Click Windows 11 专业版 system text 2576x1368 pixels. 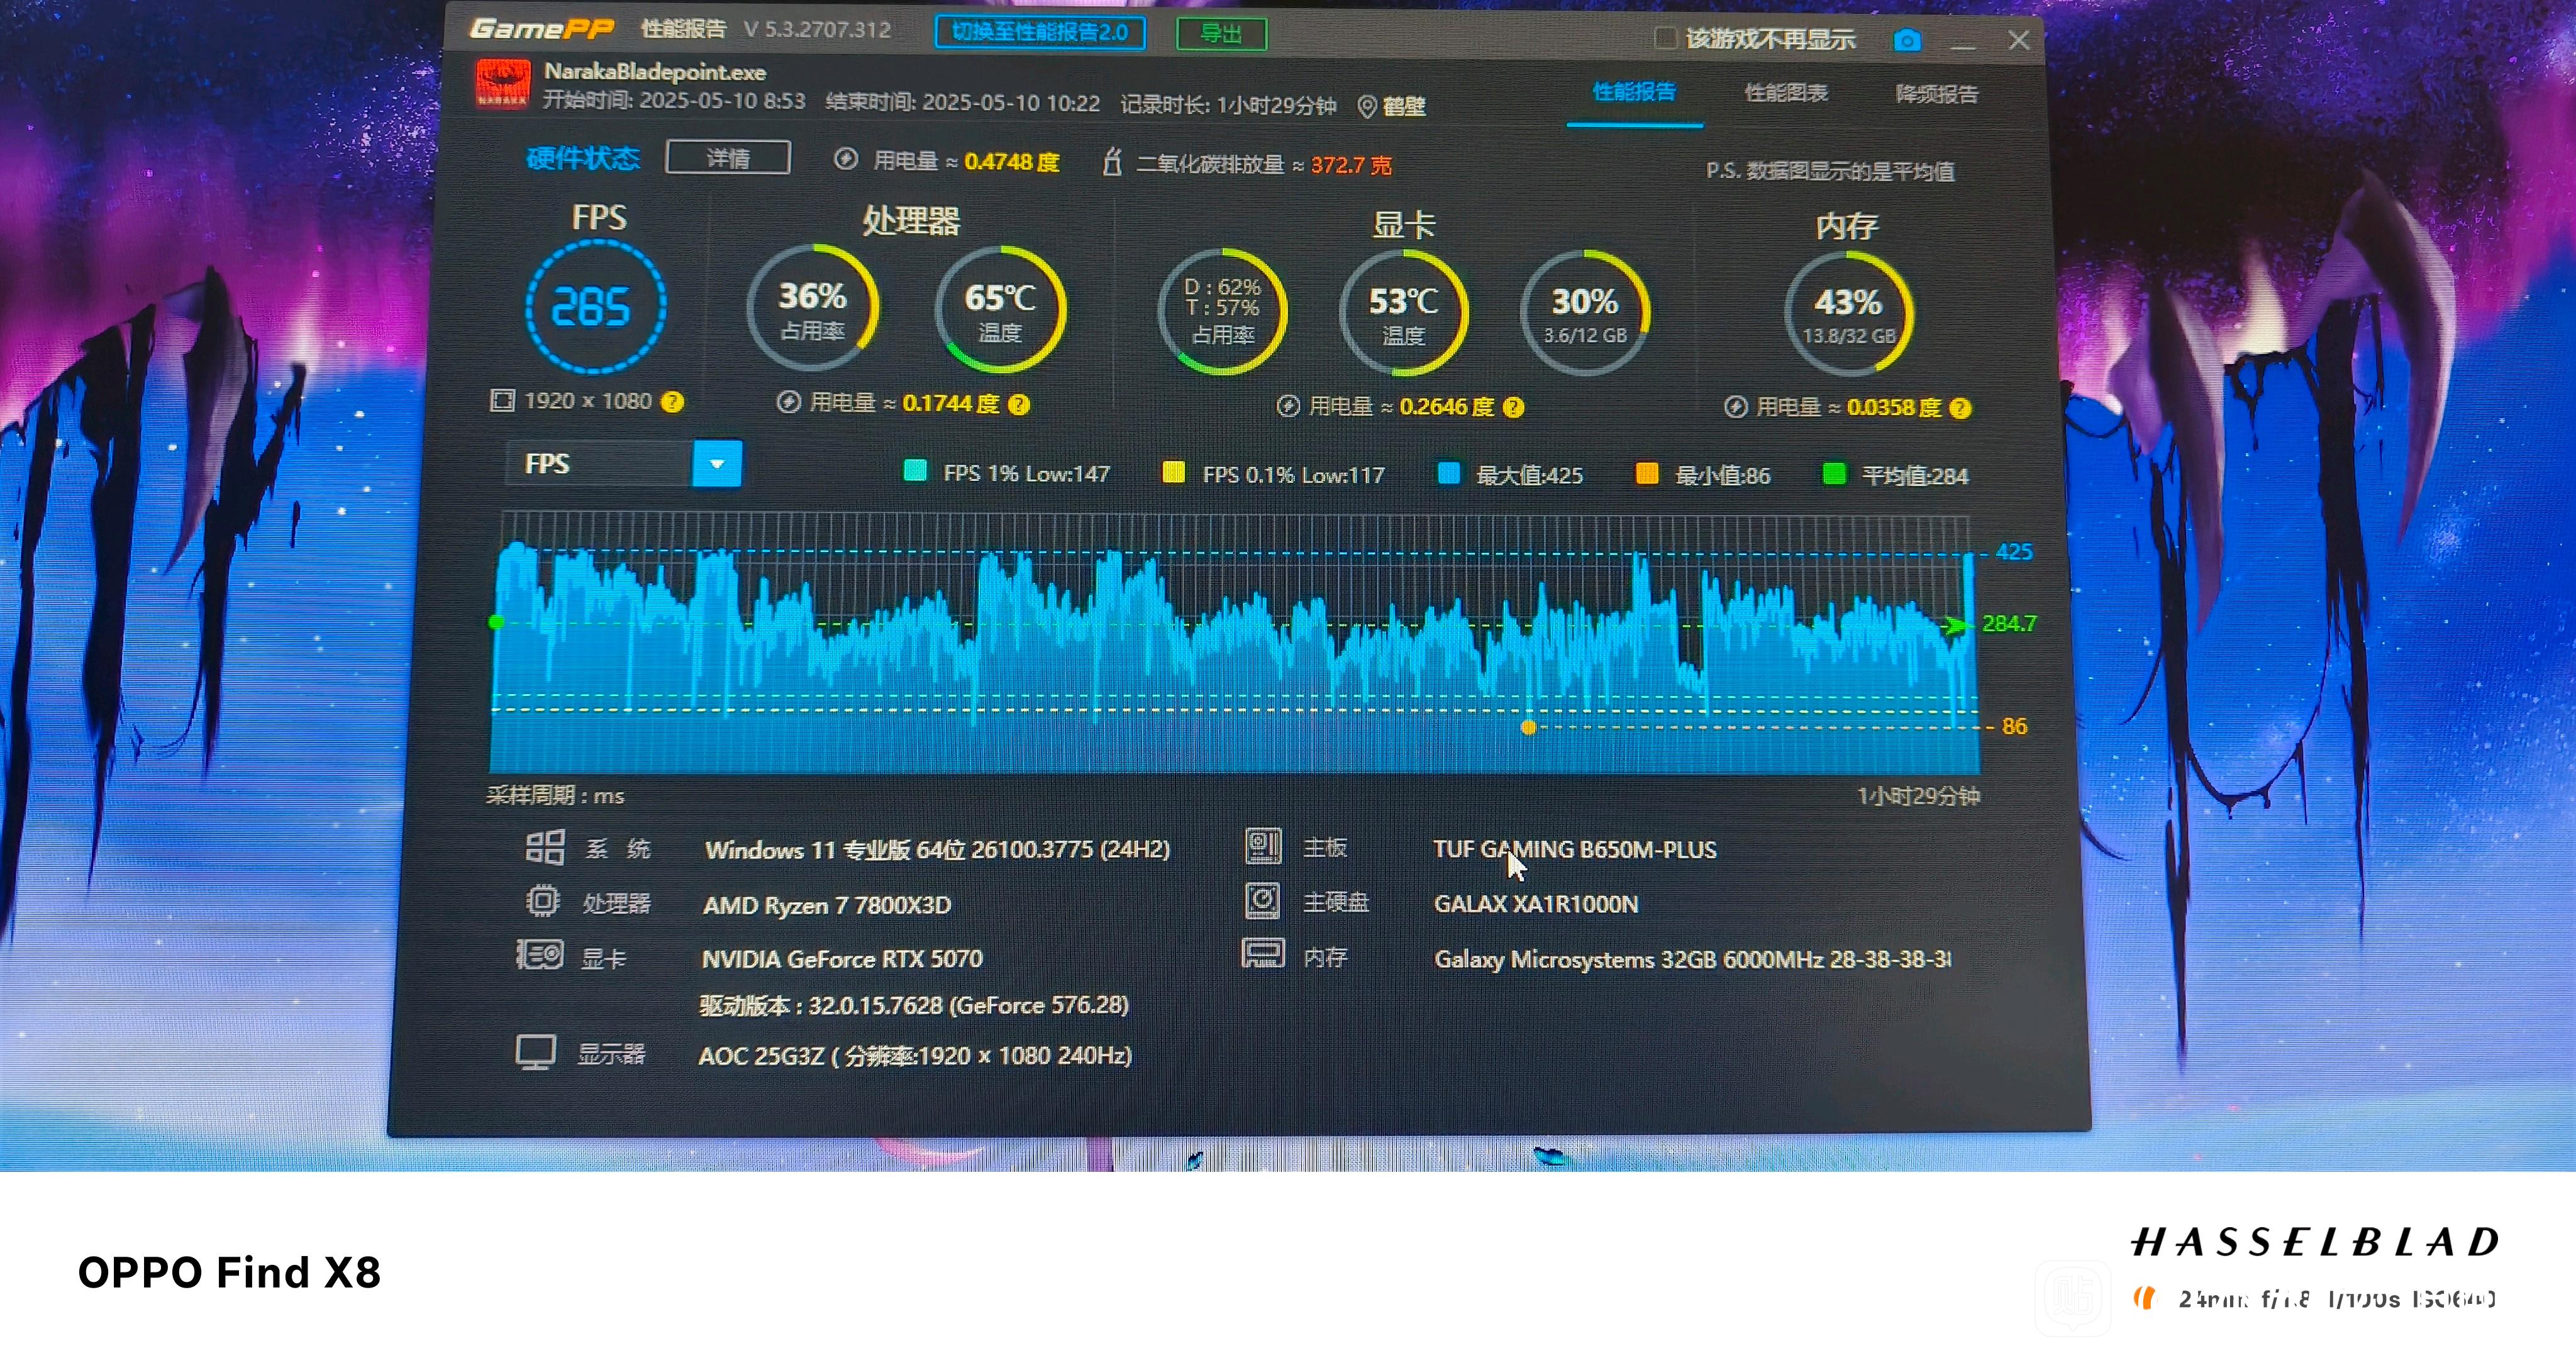[937, 850]
